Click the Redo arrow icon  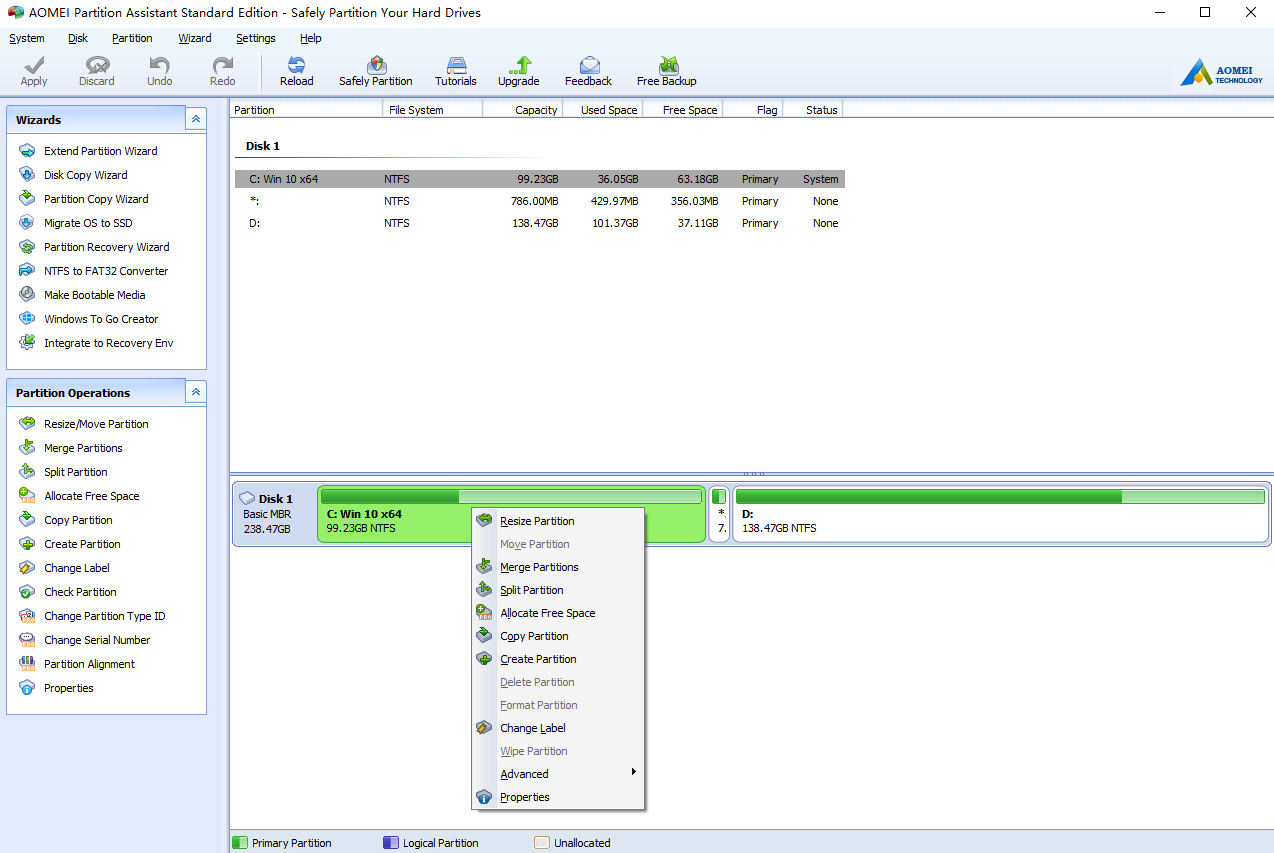coord(223,65)
